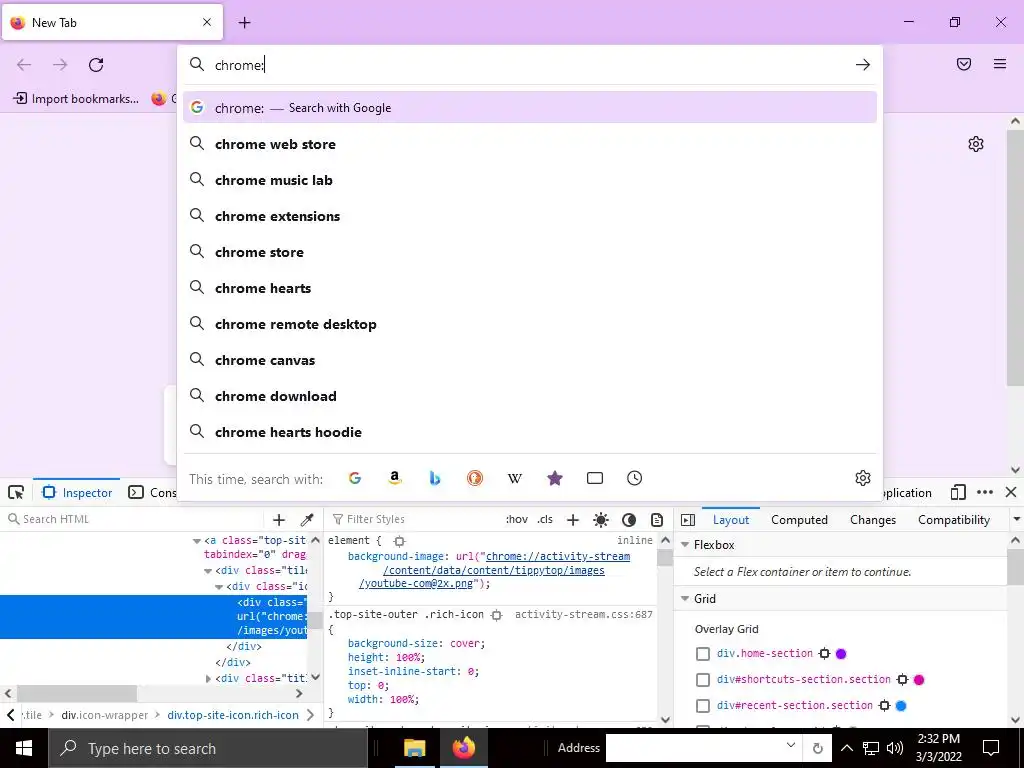Click the Go arrow in the address bar
Viewport: 1024px width, 768px height.
pos(863,65)
